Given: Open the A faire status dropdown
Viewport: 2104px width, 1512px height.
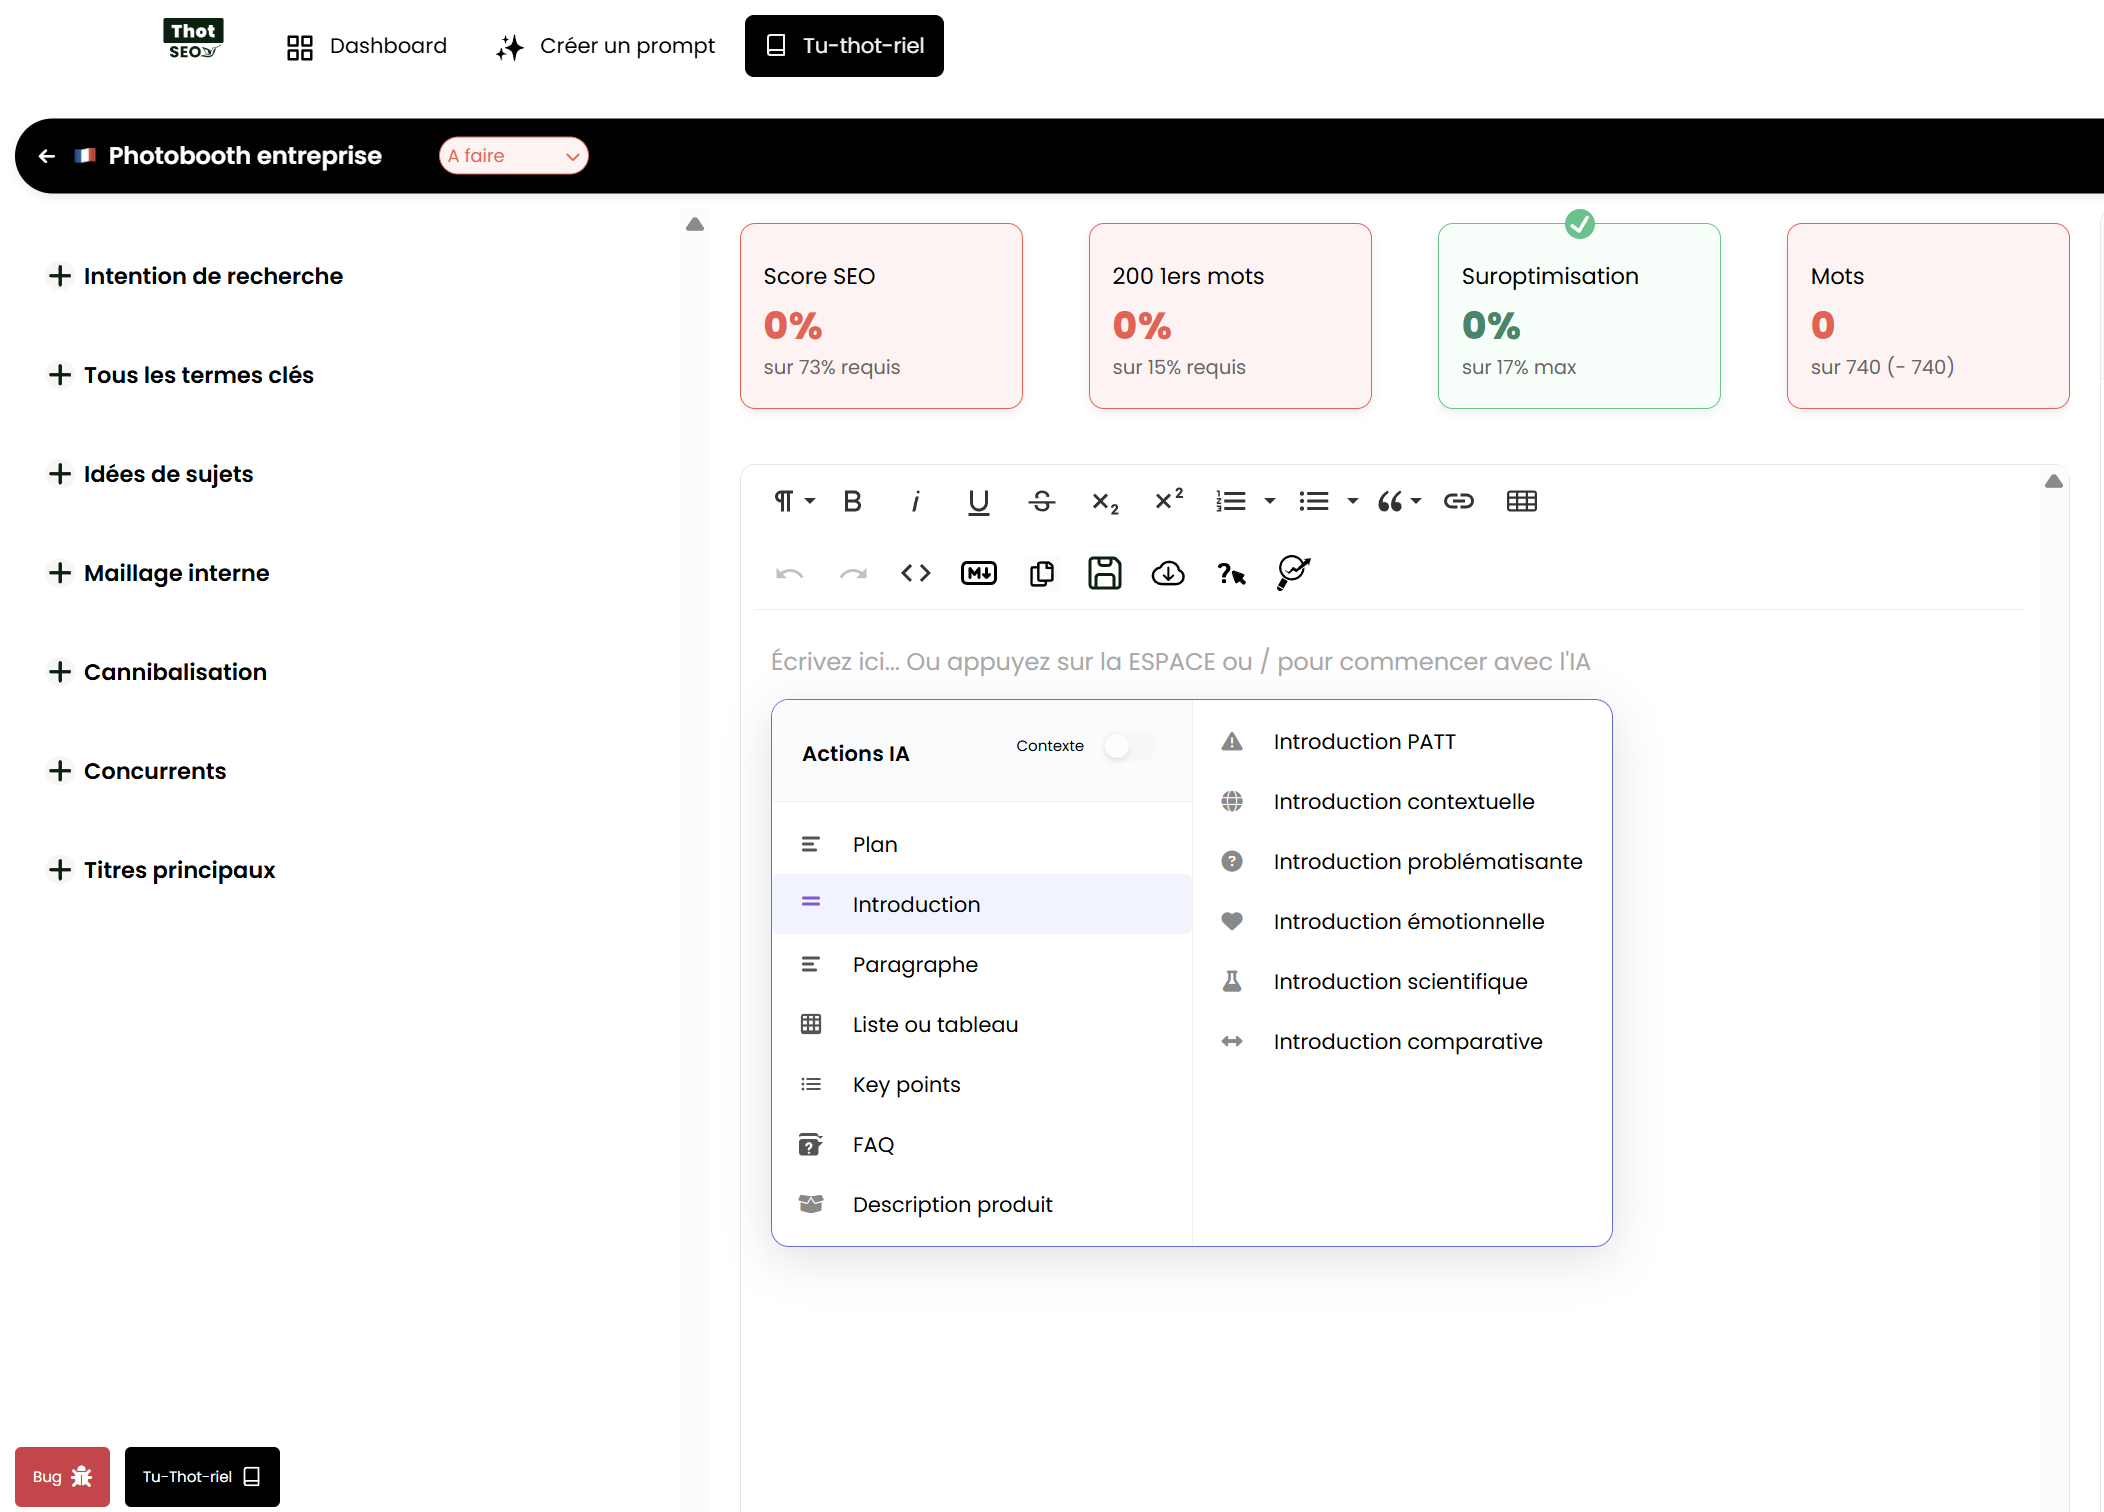Looking at the screenshot, I should click(x=513, y=156).
